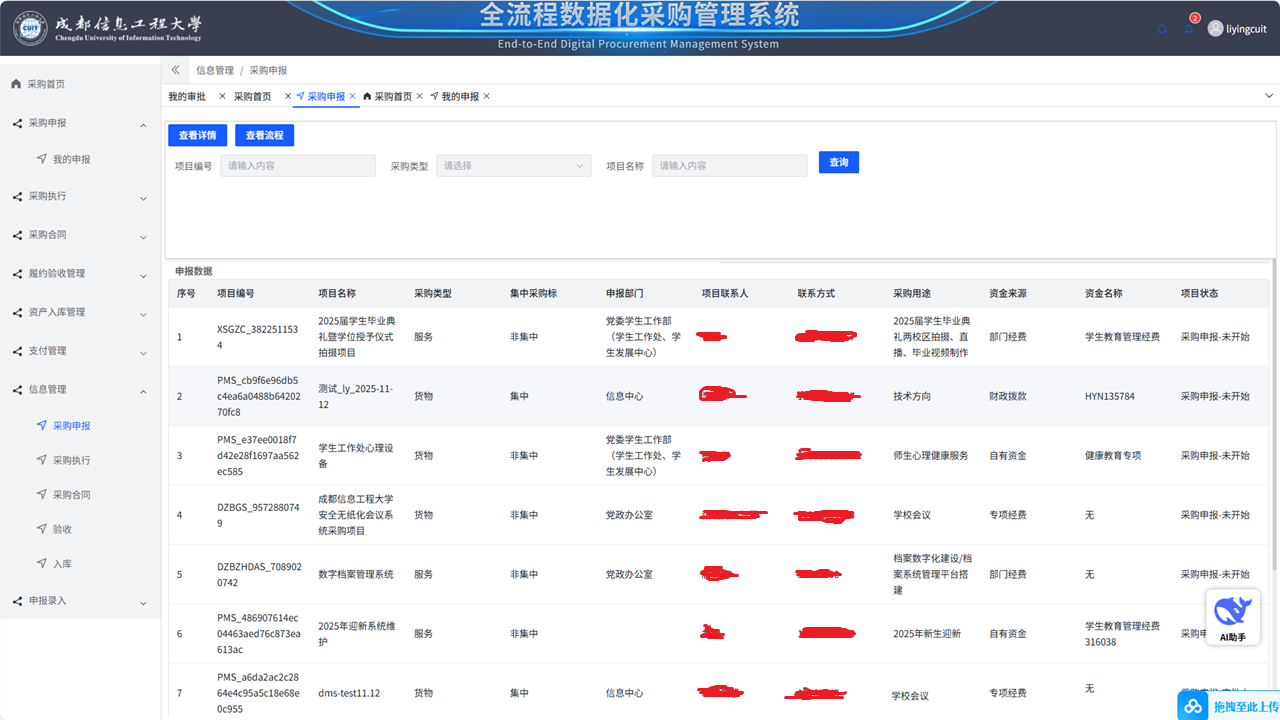The image size is (1280, 720).
Task: Open the 采购类型 dropdown
Action: [513, 166]
